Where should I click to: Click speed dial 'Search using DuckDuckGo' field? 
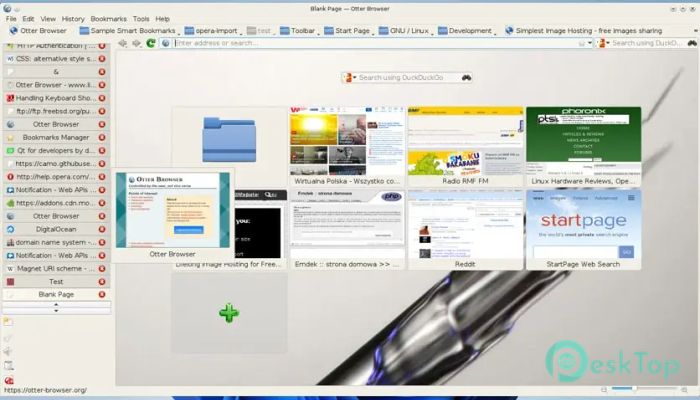(x=408, y=78)
